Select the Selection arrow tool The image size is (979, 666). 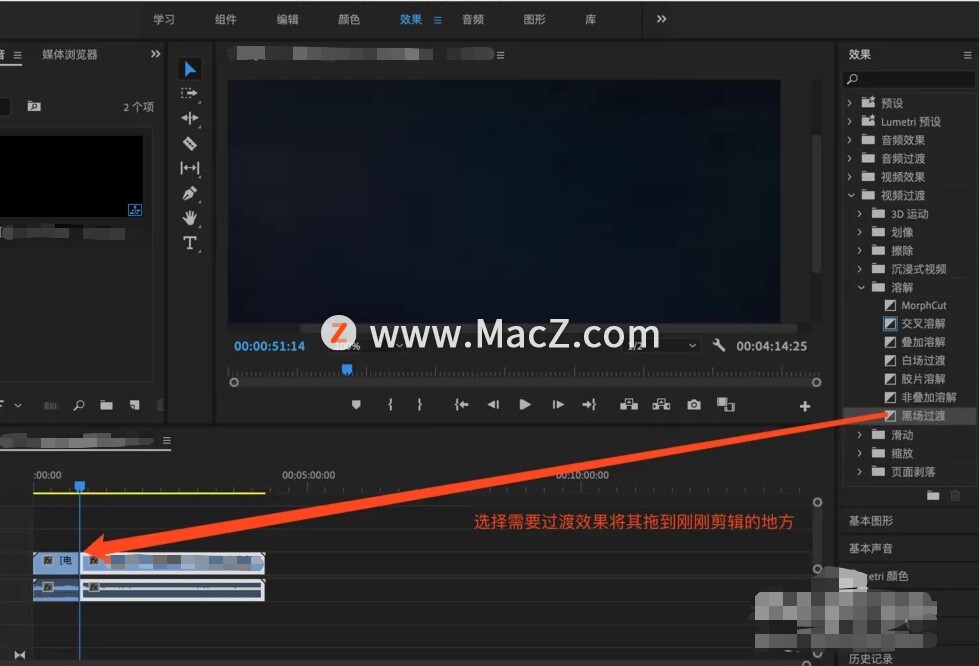tap(190, 69)
